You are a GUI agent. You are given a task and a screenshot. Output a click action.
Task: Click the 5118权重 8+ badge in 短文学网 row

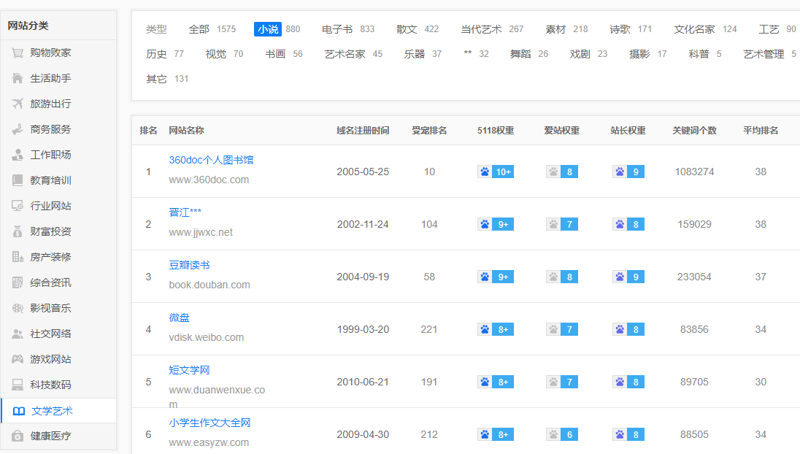pos(495,382)
